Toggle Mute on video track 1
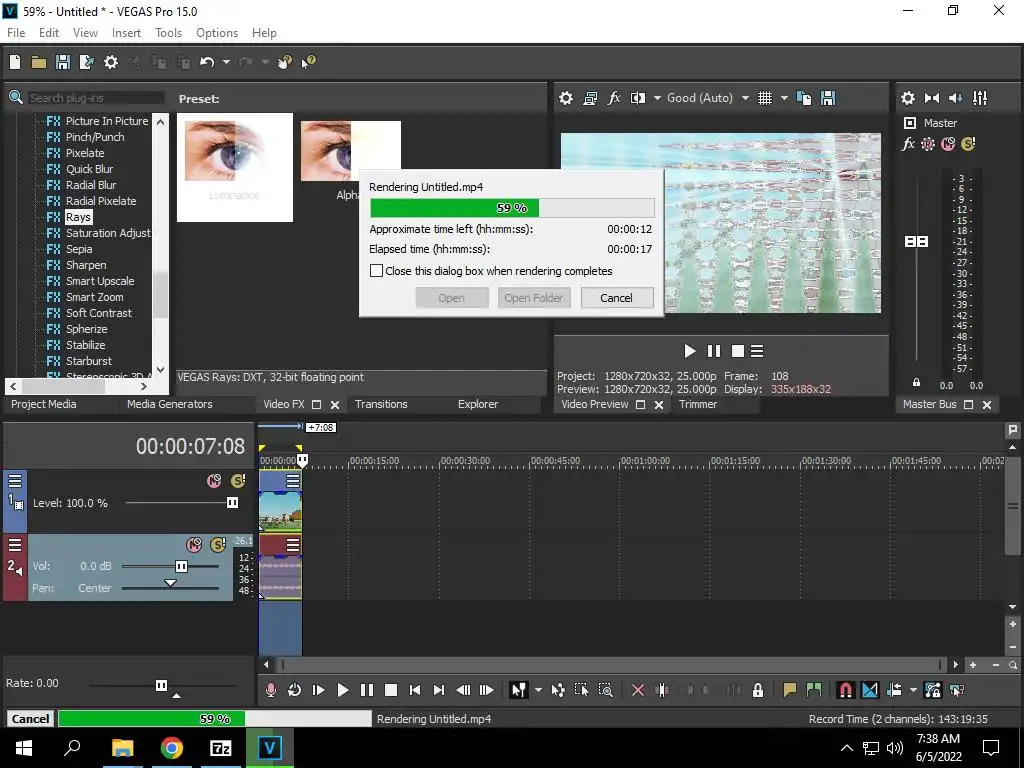 click(214, 481)
